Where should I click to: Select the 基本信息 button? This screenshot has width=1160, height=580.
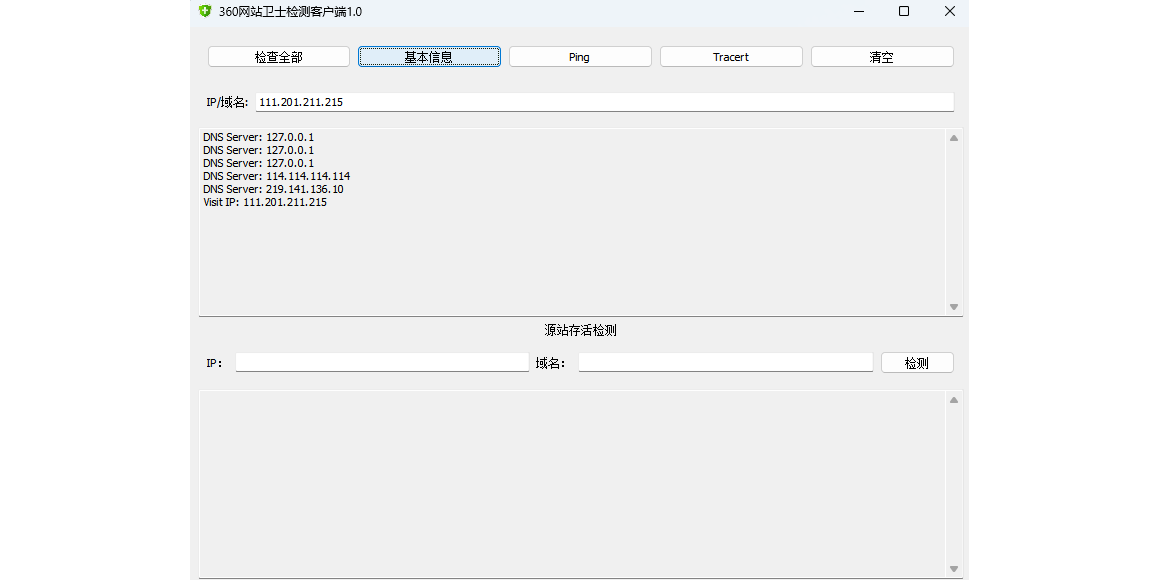click(429, 57)
